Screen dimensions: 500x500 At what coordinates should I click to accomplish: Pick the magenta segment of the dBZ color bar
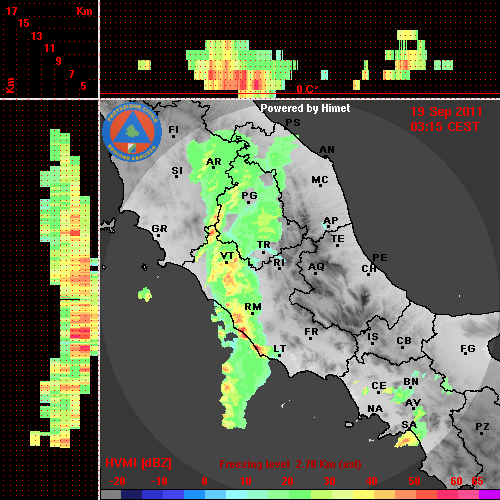tap(489, 495)
